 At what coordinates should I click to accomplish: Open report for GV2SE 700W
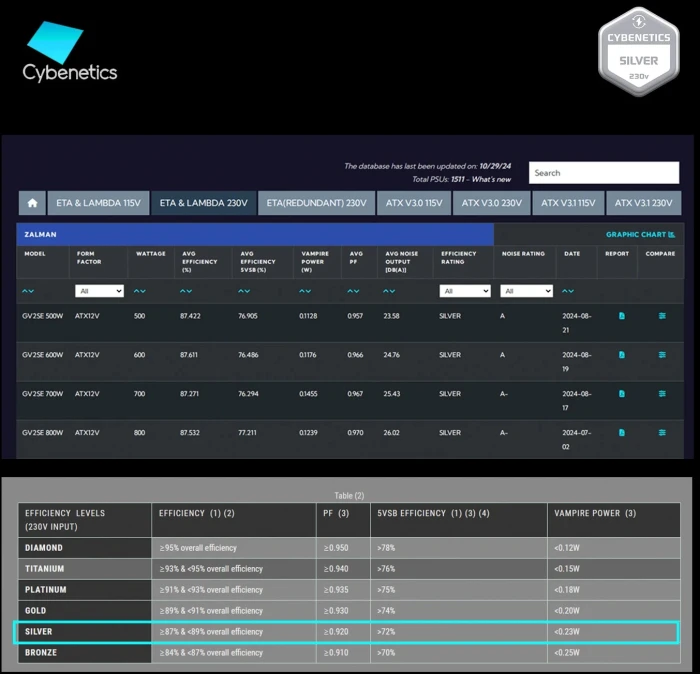[x=621, y=394]
